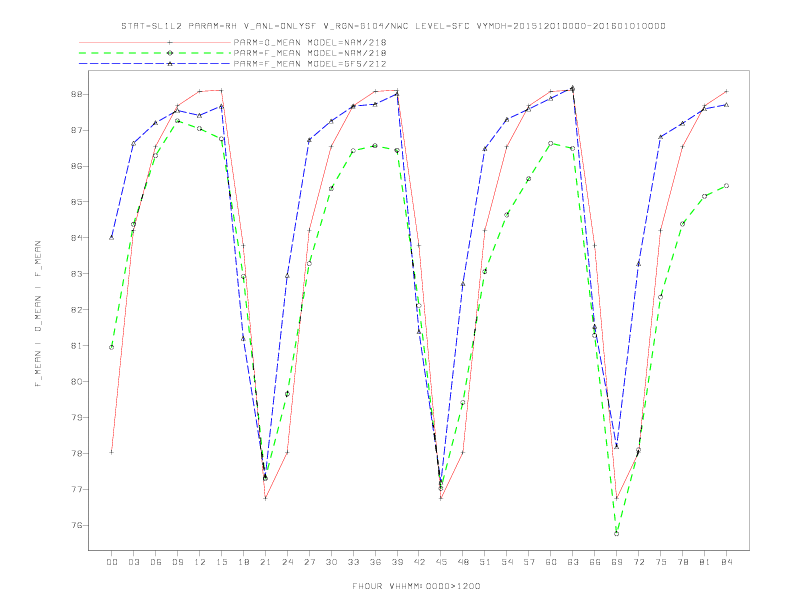The image size is (792, 612).
Task: Click the y-axis tick label 81
Action: pyautogui.click(x=75, y=346)
